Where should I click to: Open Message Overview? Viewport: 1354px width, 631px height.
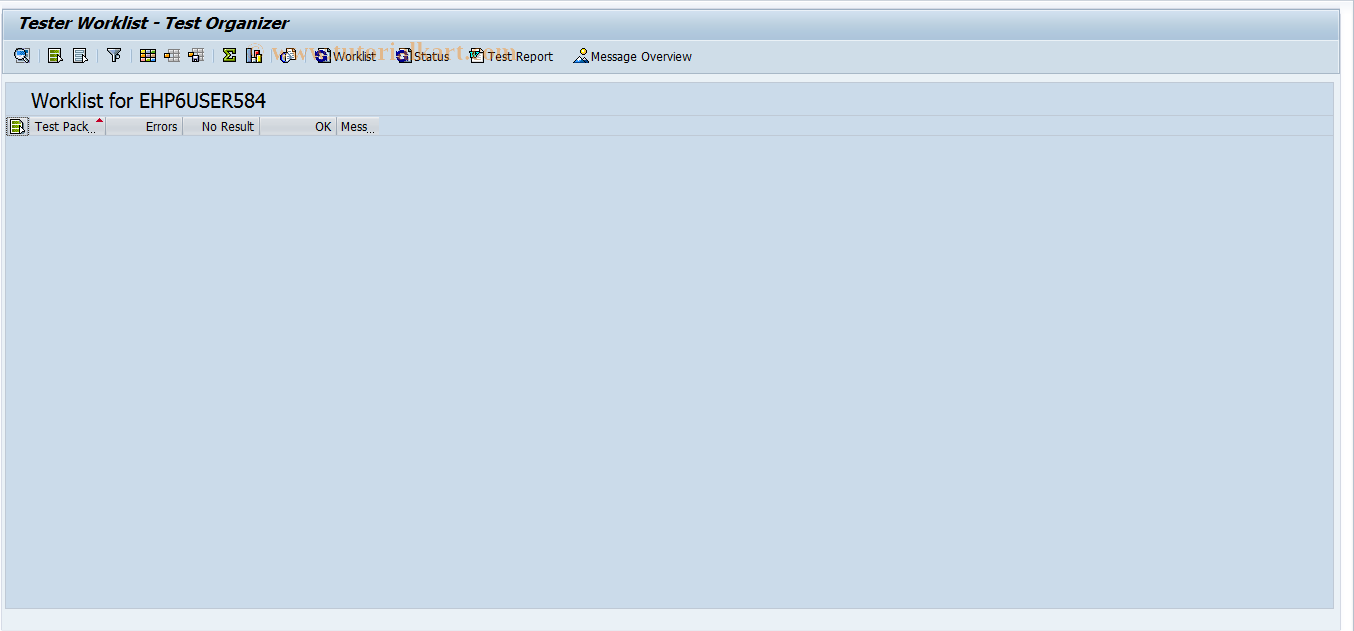point(632,56)
